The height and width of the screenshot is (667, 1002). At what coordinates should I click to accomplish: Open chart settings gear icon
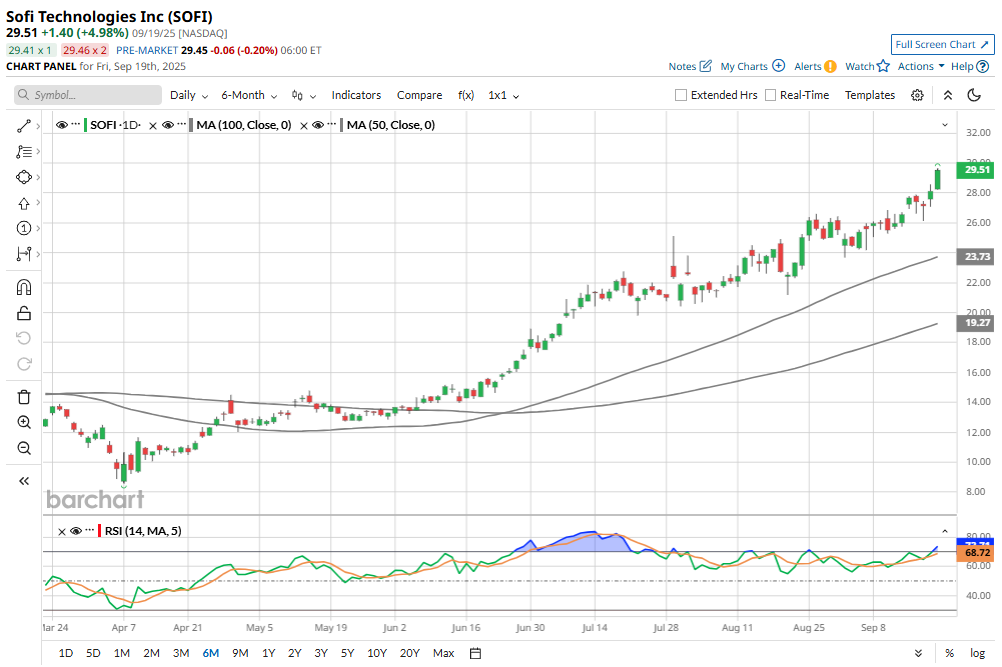(x=917, y=95)
